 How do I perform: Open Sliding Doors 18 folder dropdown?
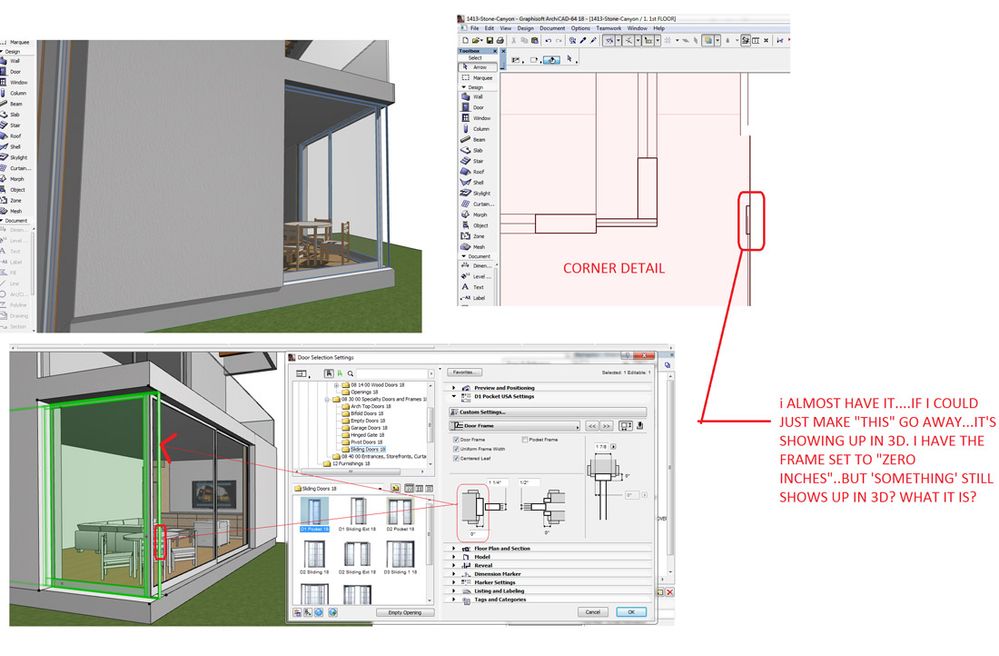pos(339,488)
